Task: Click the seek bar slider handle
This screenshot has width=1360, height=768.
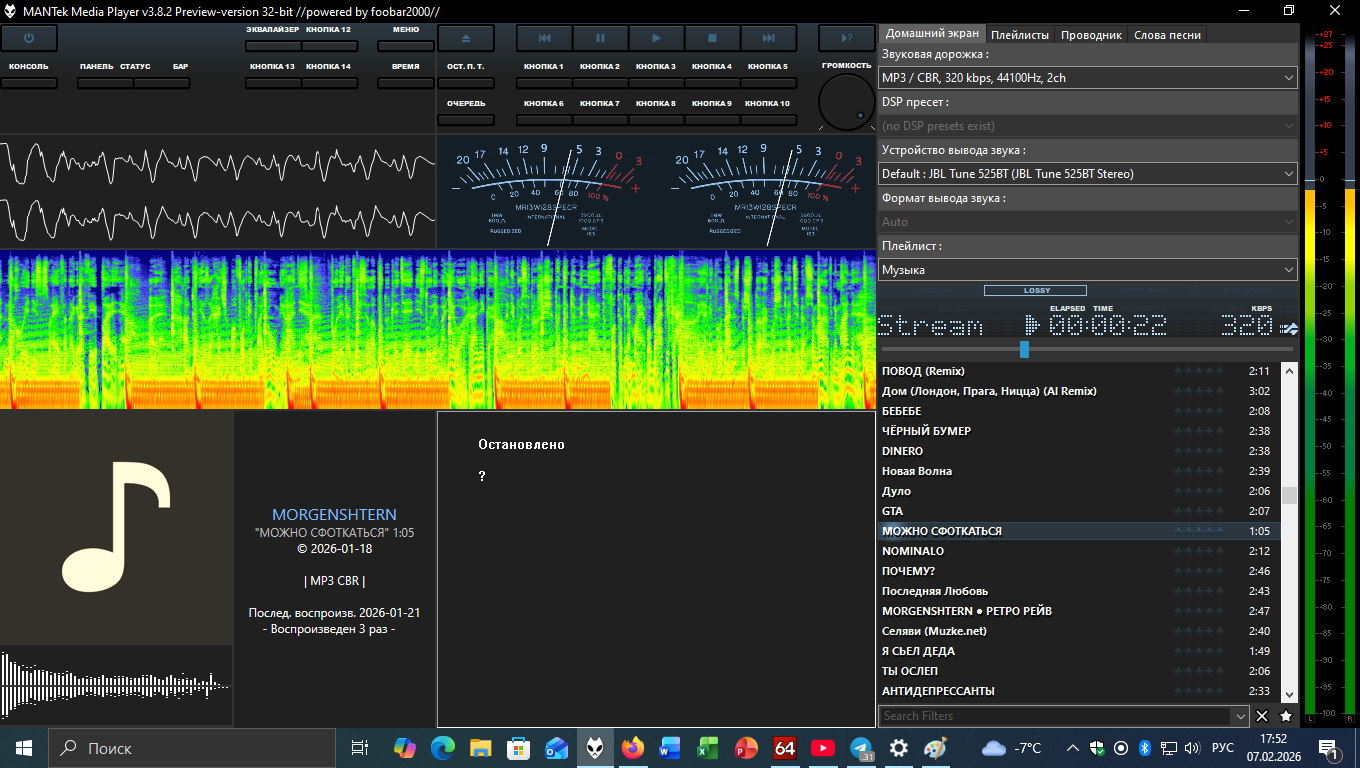Action: tap(1024, 349)
